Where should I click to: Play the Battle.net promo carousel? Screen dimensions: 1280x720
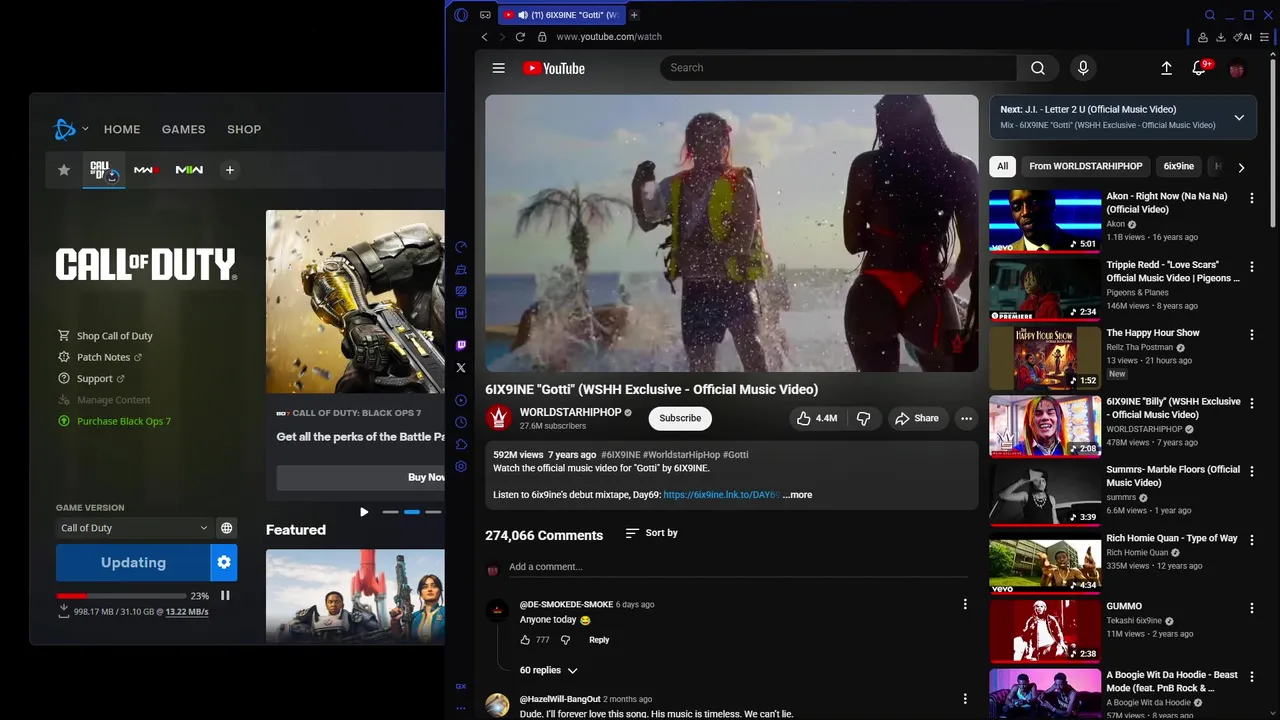pos(364,512)
